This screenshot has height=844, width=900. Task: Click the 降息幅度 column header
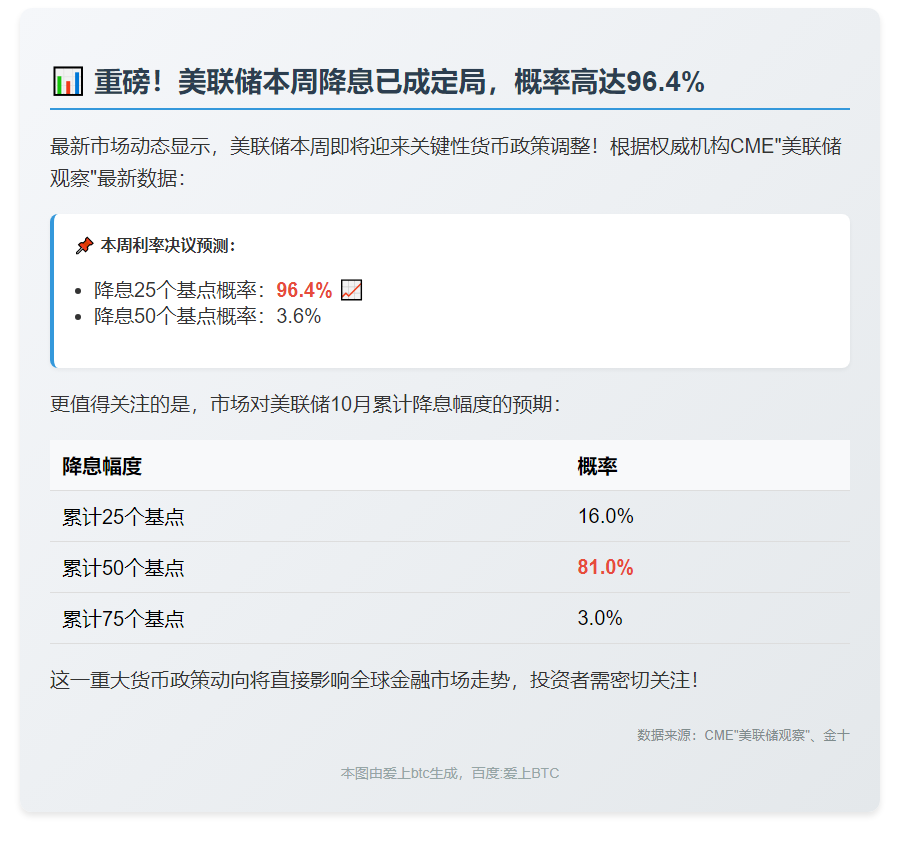[x=102, y=466]
